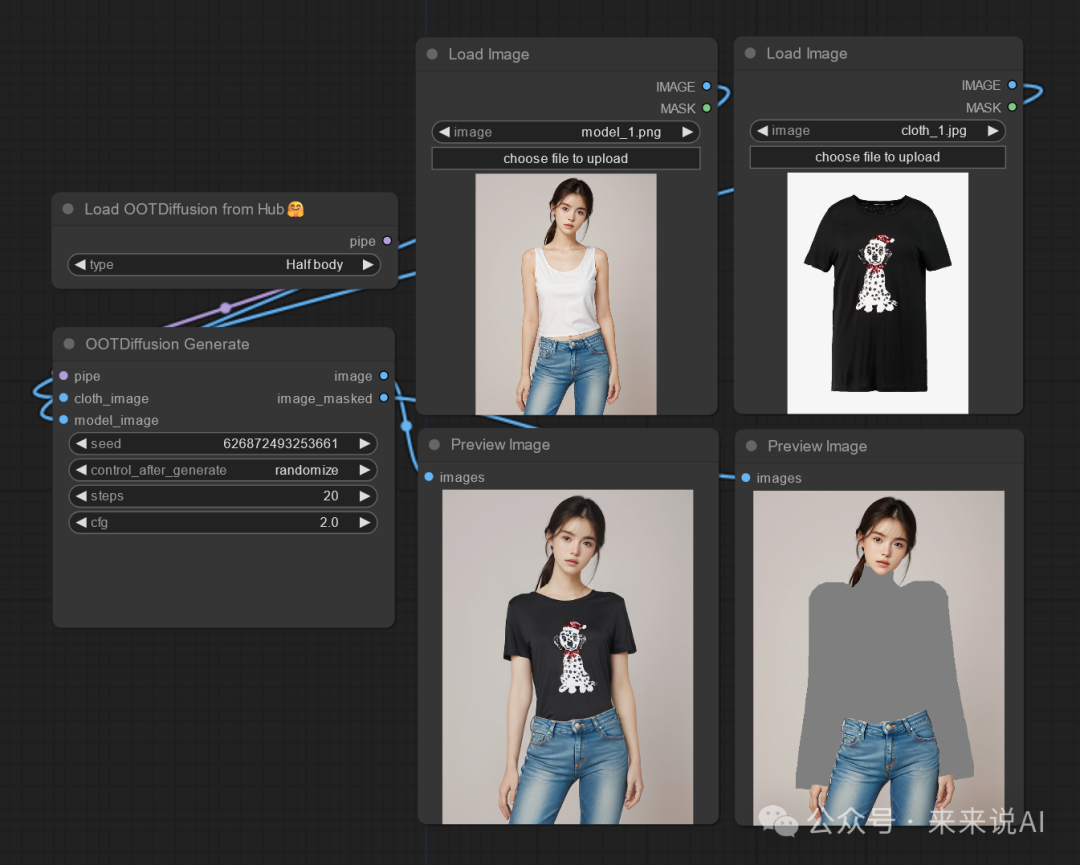Click the pipe input socket on OOTDiffusion Generate
This screenshot has width=1080, height=865.
tap(63, 375)
